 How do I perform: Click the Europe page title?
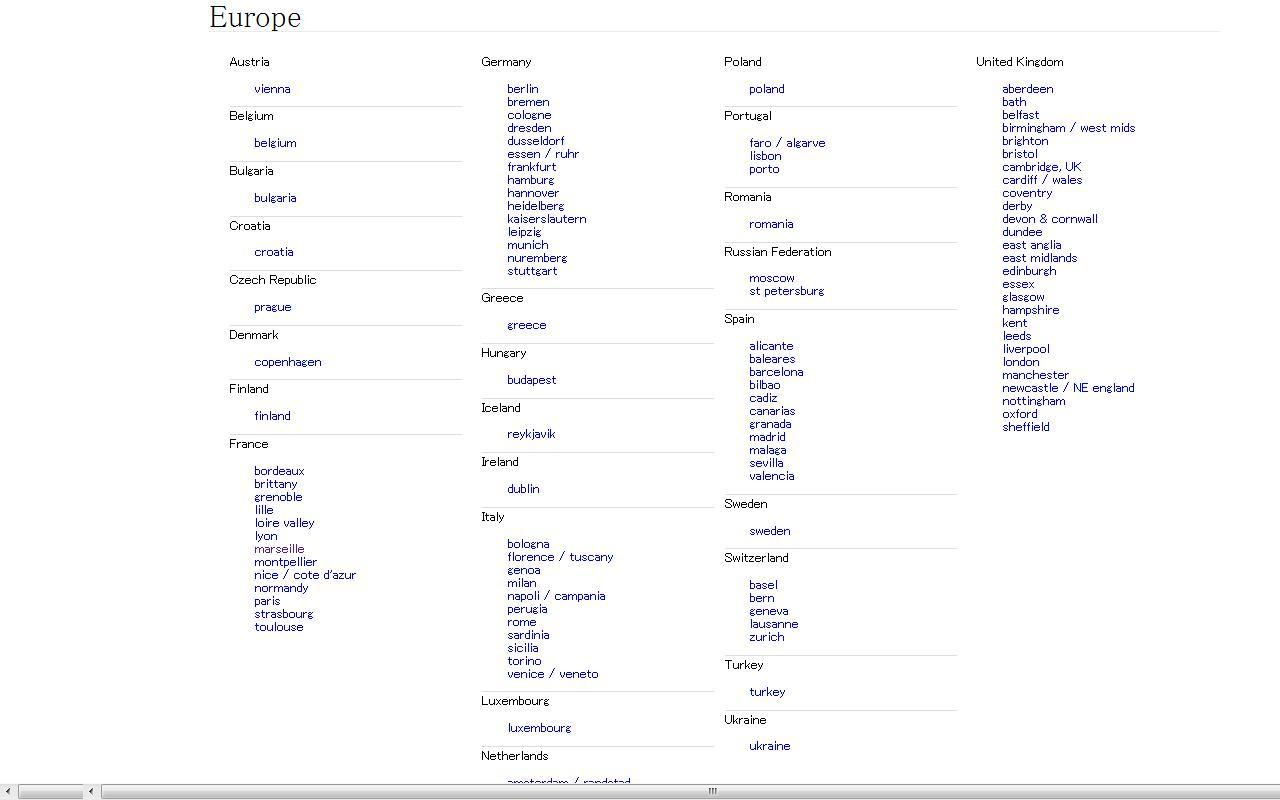tap(255, 17)
